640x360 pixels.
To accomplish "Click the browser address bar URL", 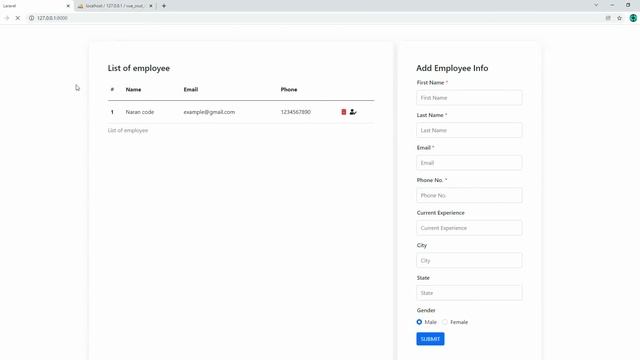I will [x=52, y=18].
